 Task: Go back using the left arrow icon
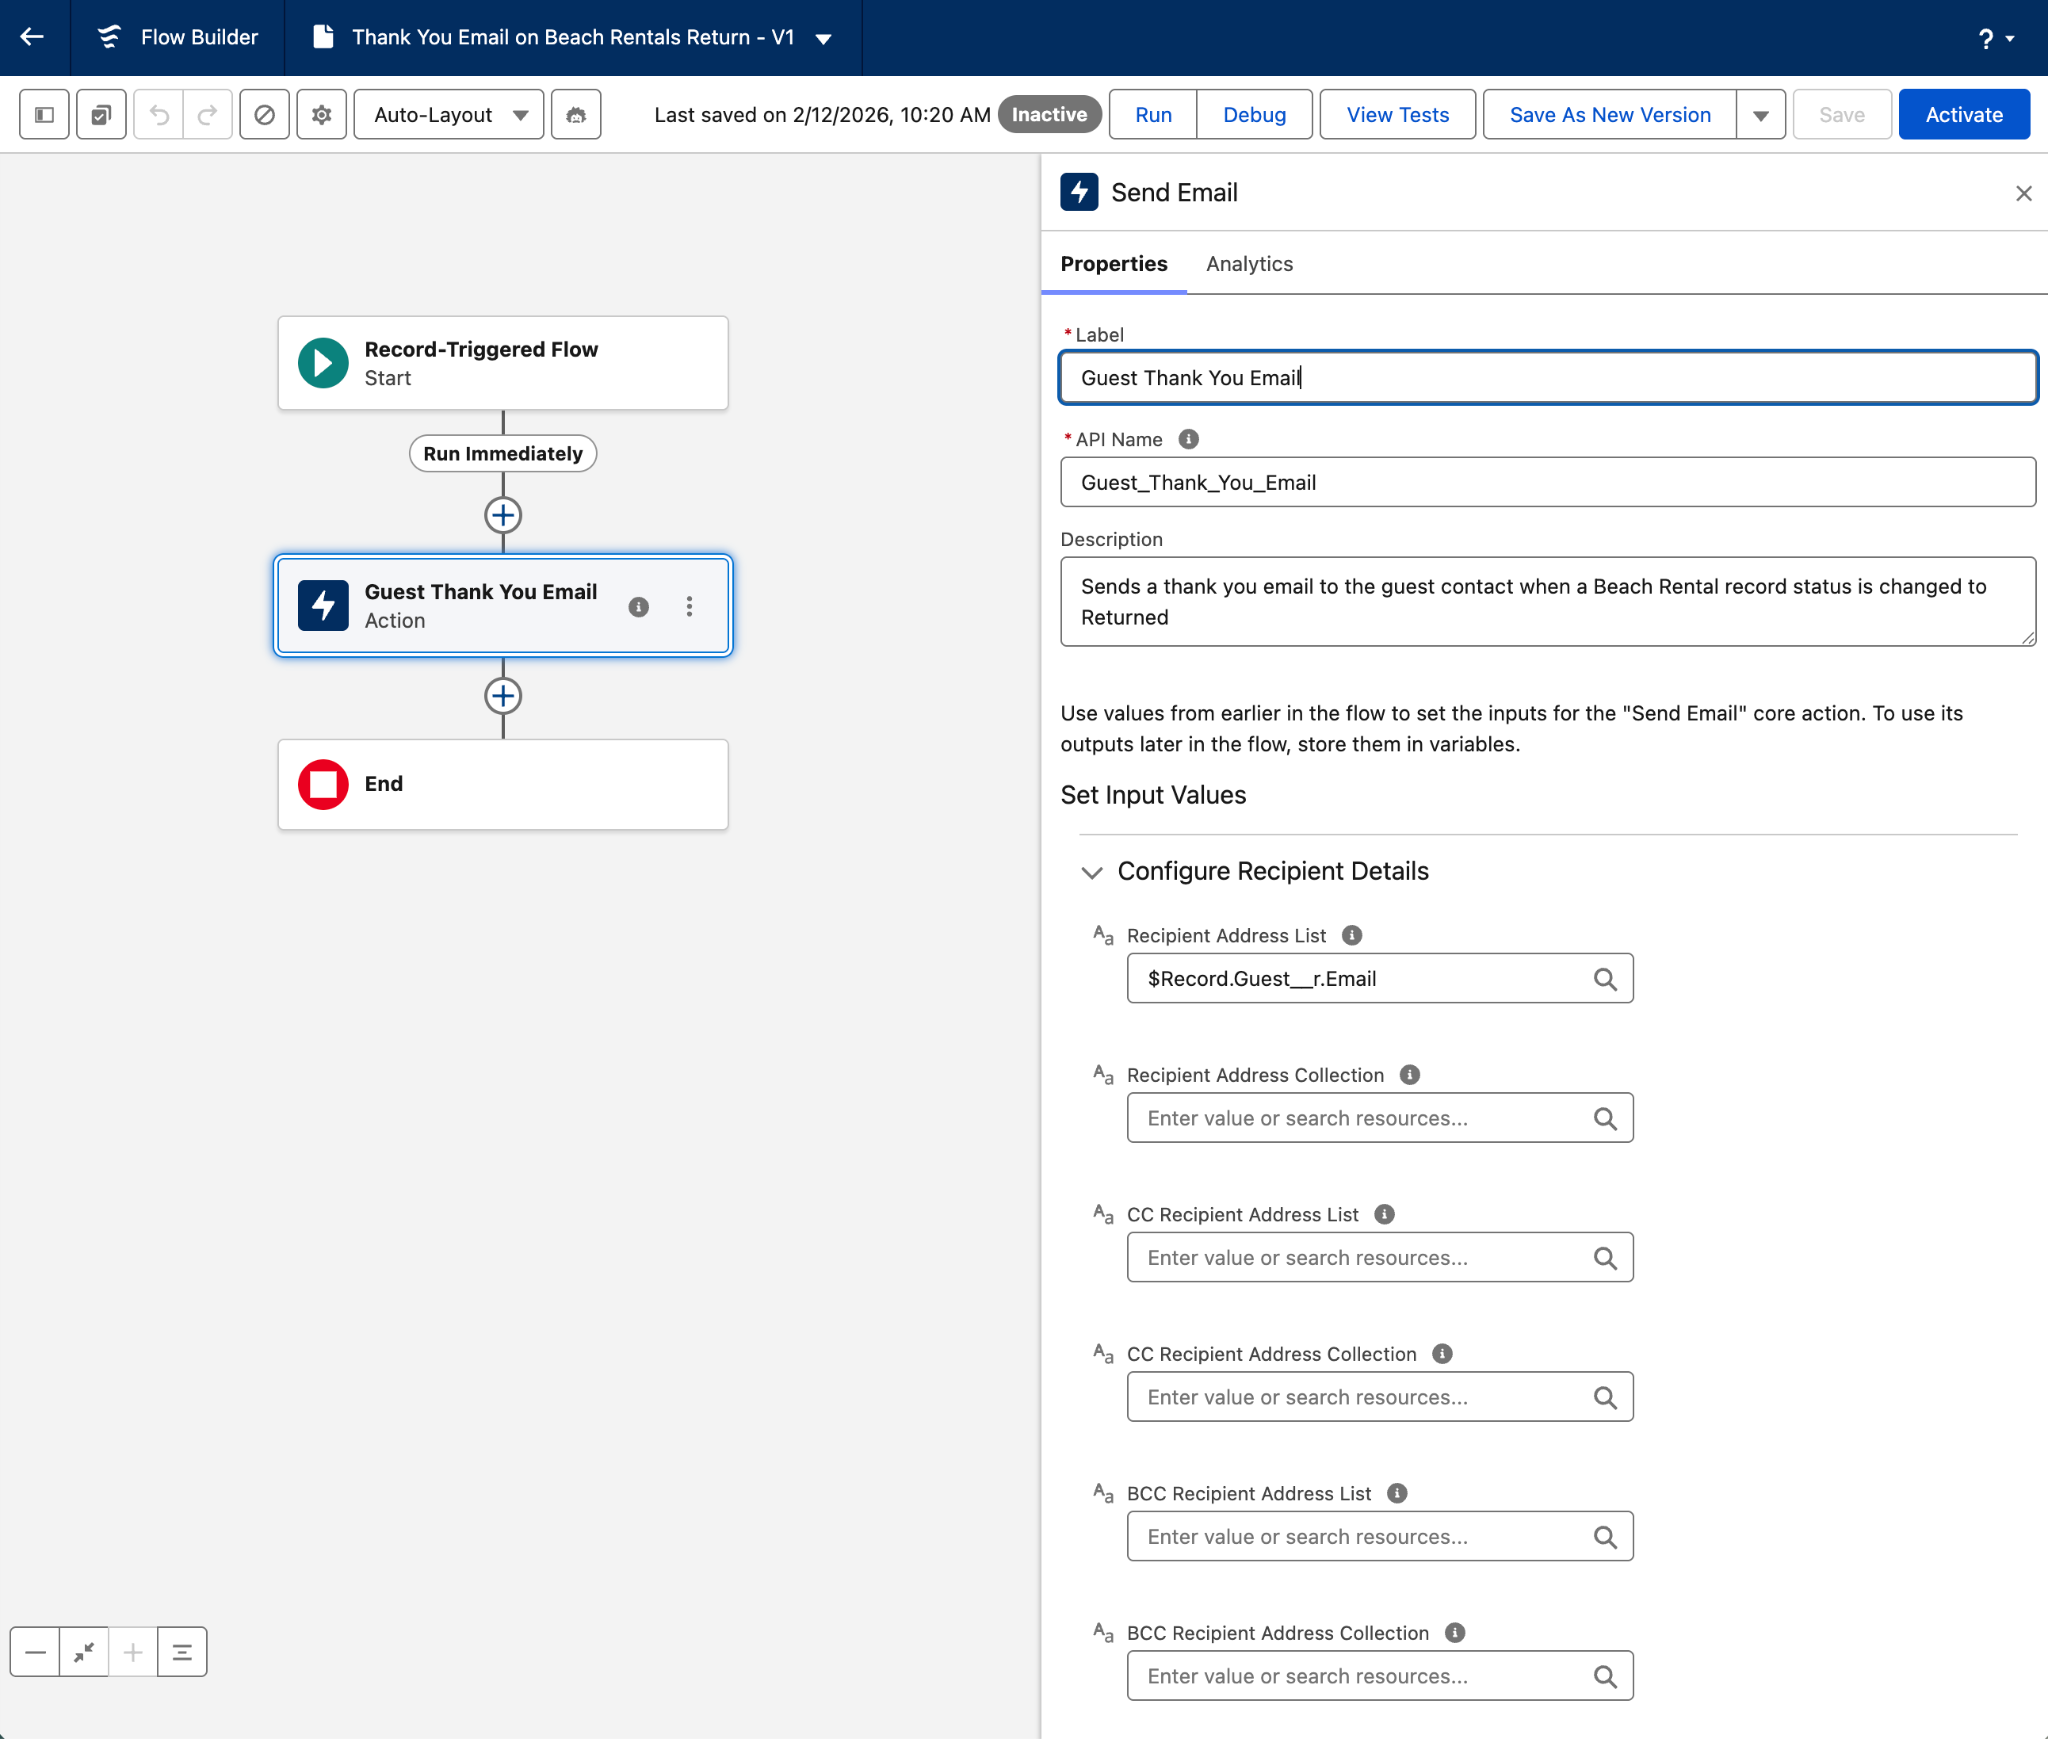(x=33, y=37)
